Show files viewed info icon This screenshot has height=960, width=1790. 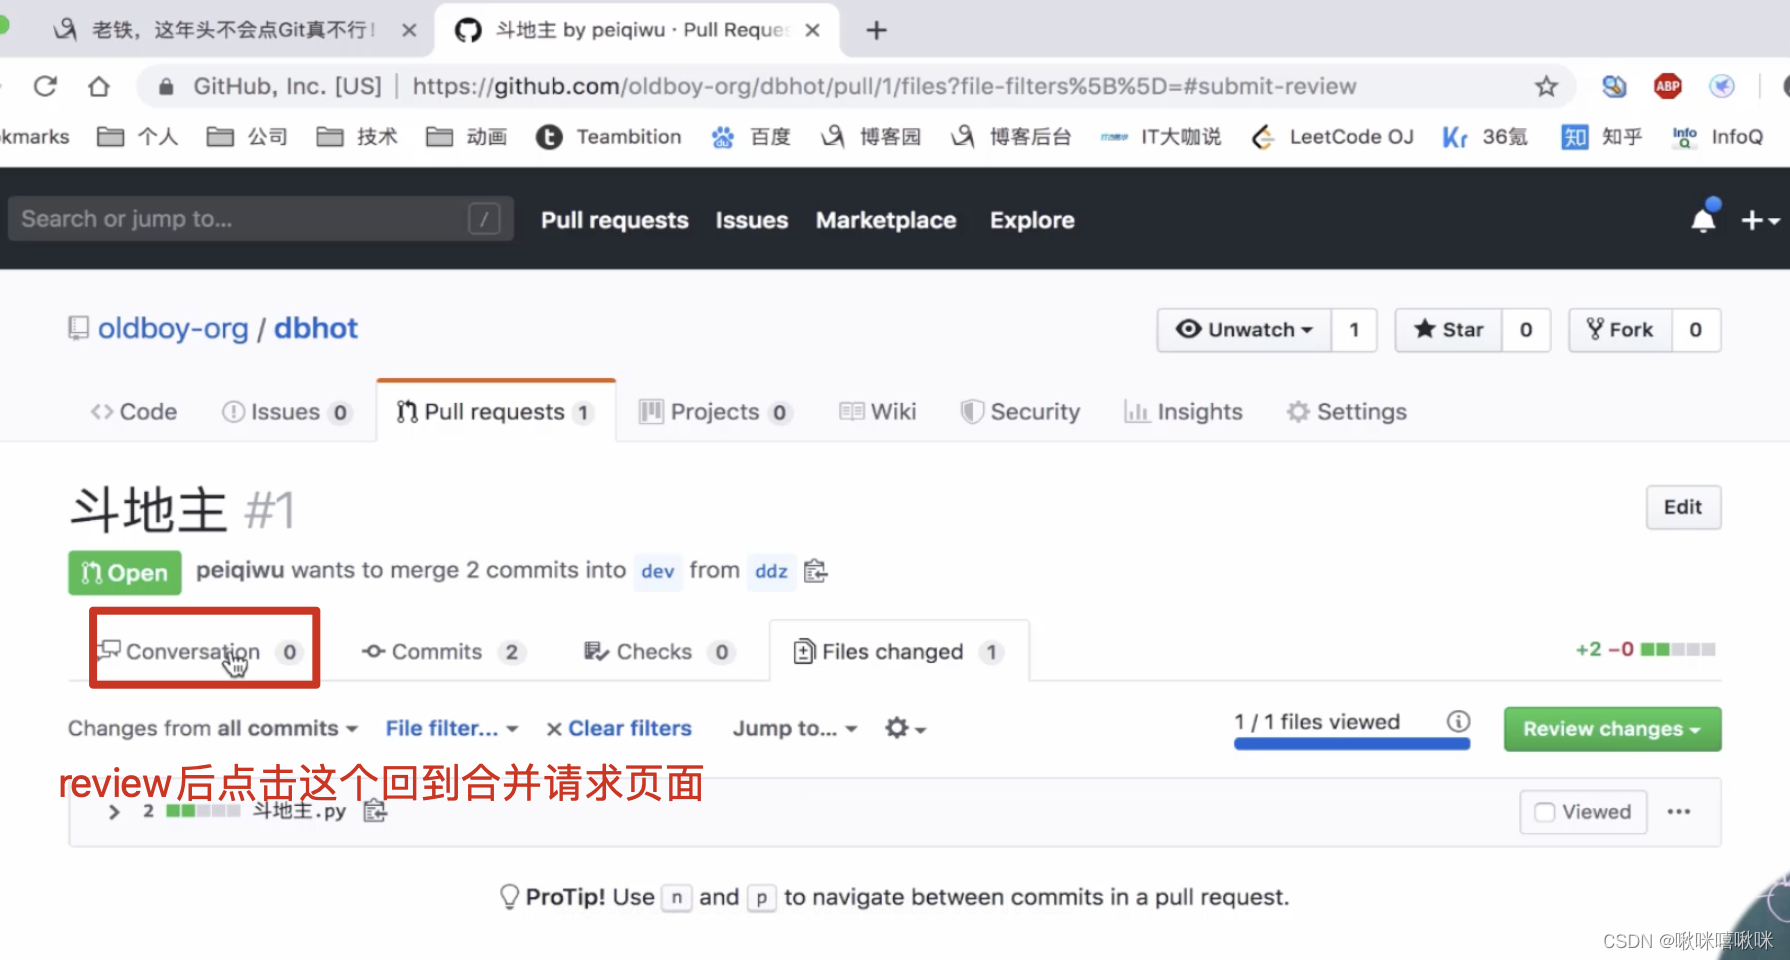[x=1459, y=721]
